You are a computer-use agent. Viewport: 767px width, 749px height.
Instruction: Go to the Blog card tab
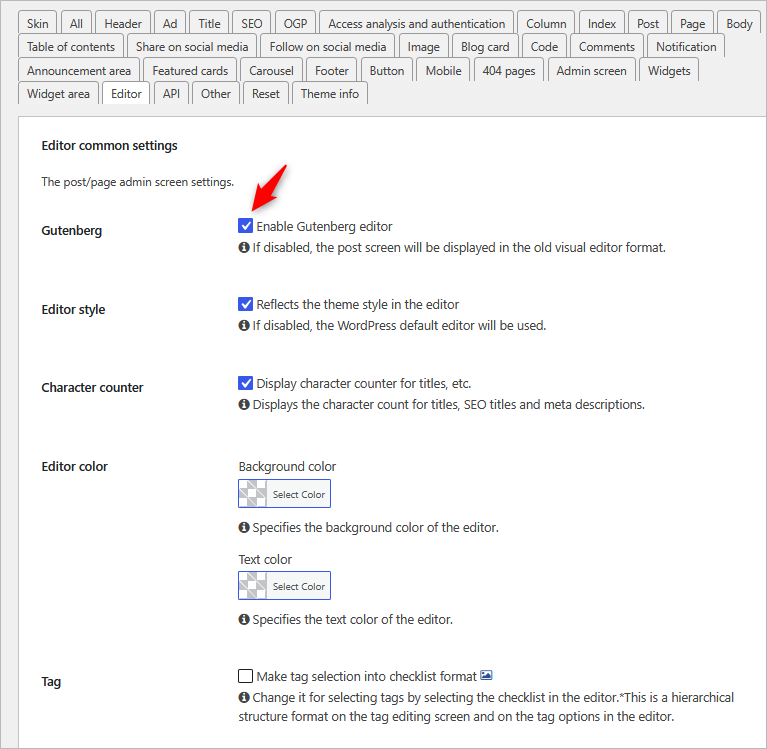(x=485, y=47)
